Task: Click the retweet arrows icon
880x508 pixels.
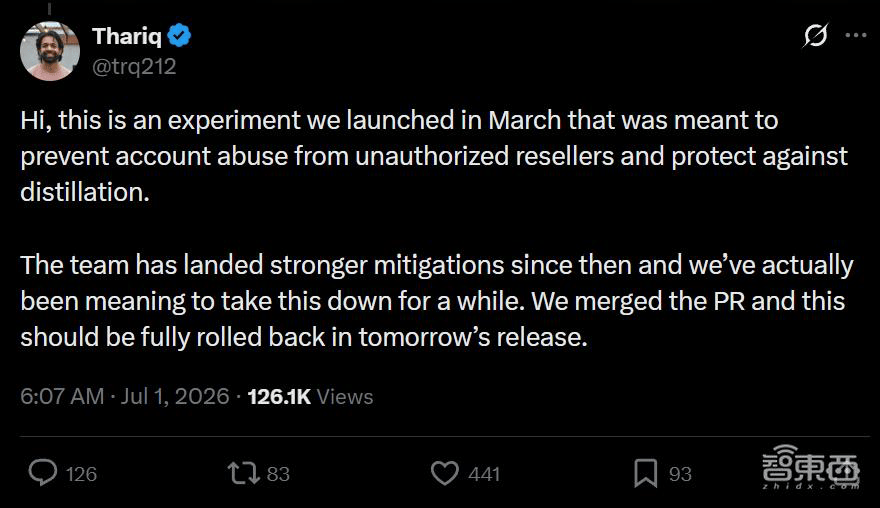Action: (244, 473)
